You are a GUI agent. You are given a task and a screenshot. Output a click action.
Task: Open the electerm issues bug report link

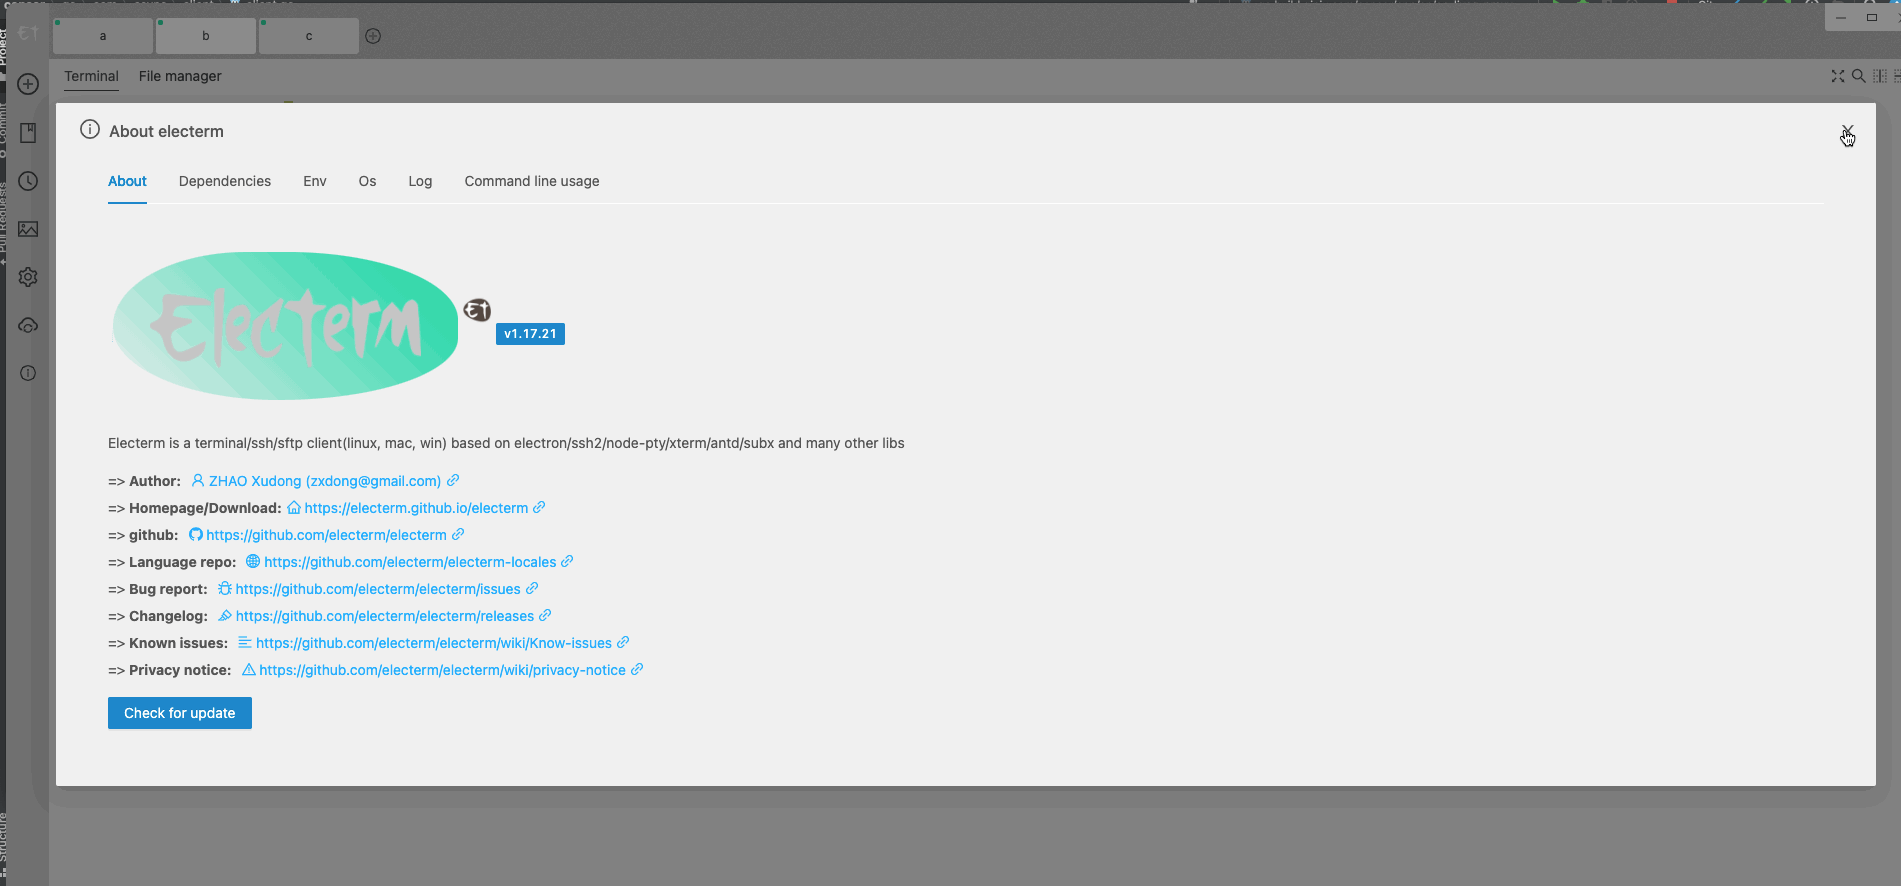point(378,589)
